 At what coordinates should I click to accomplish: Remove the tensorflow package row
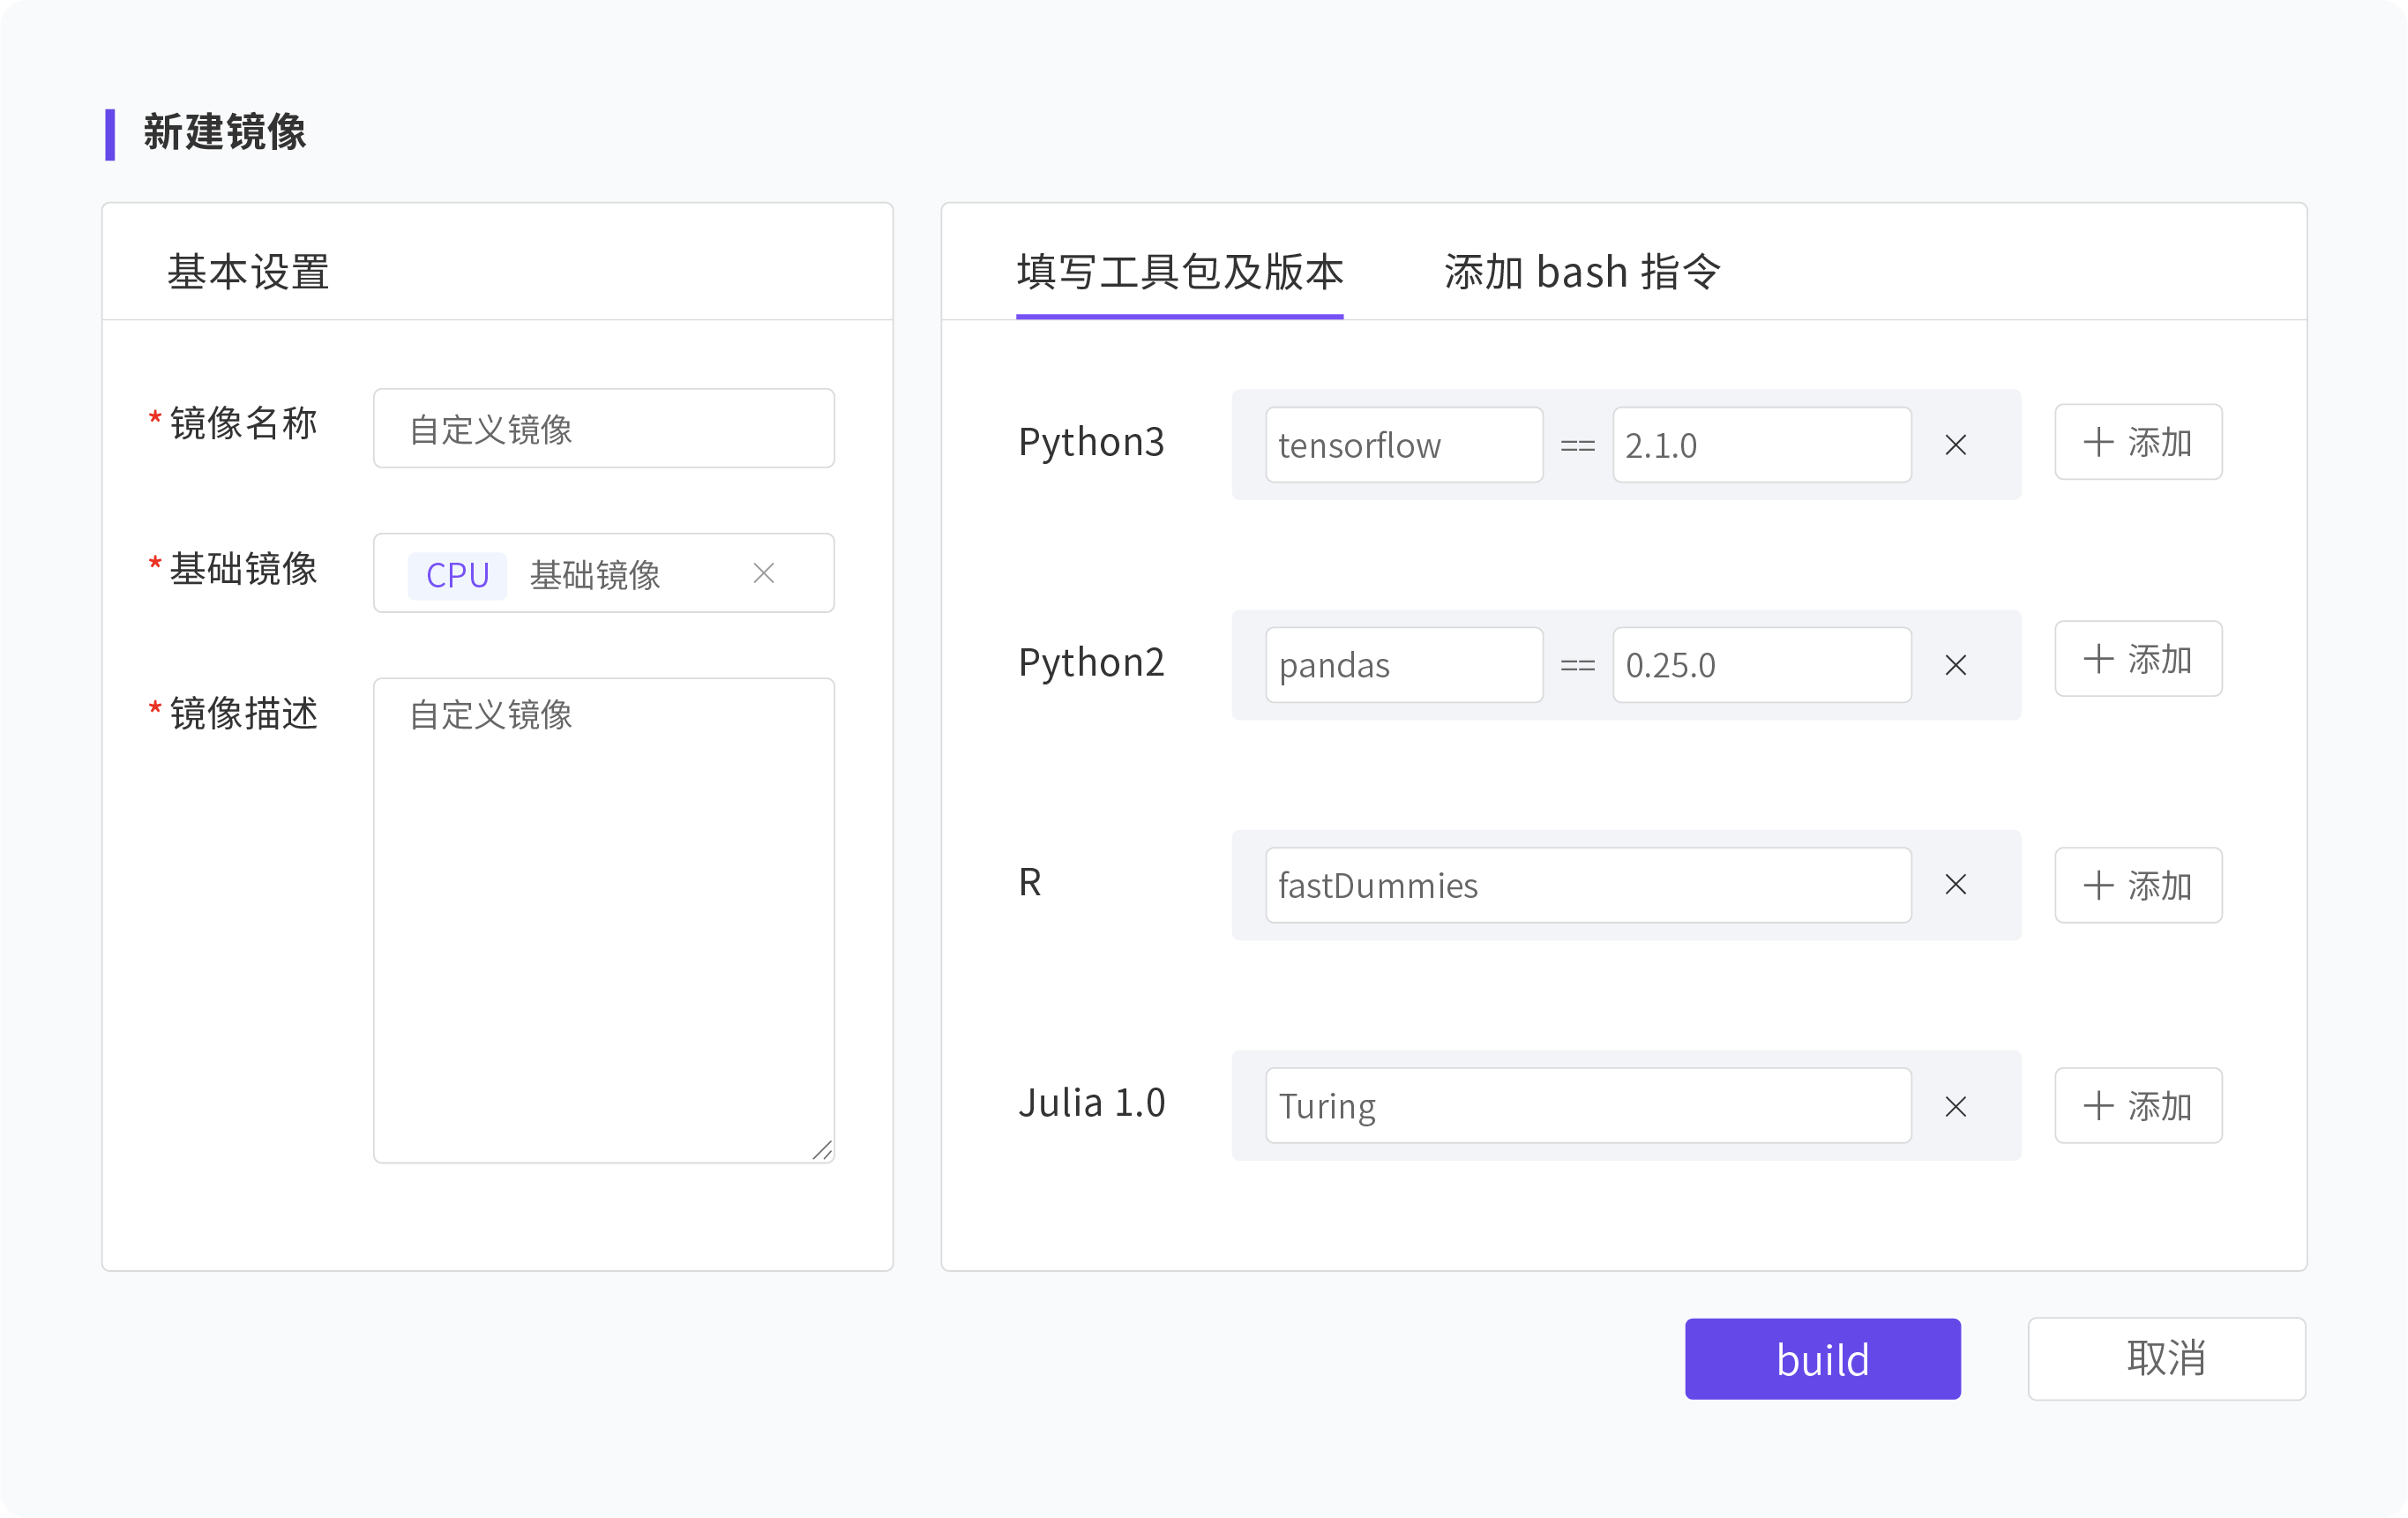click(1955, 445)
